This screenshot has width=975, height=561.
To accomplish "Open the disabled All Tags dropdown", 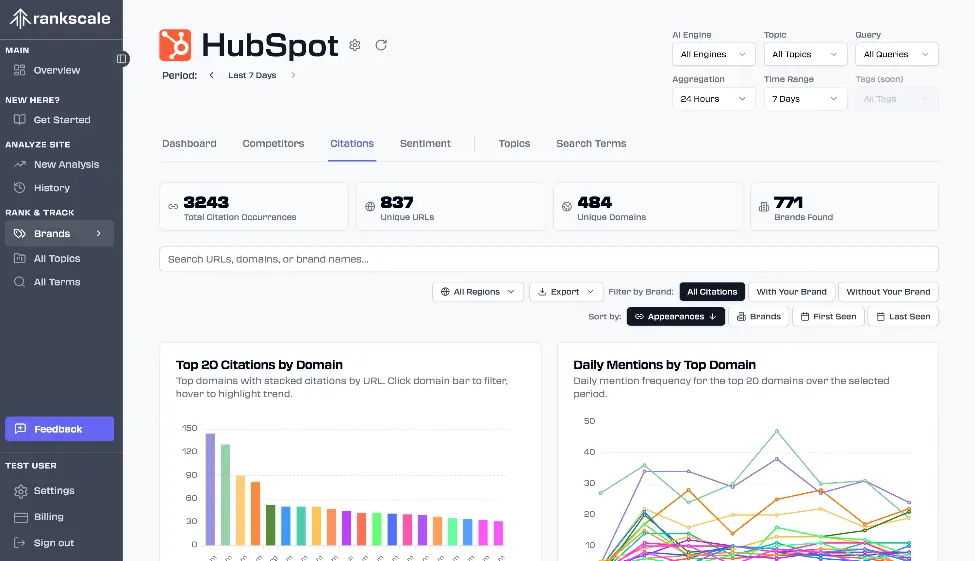I will pyautogui.click(x=896, y=99).
